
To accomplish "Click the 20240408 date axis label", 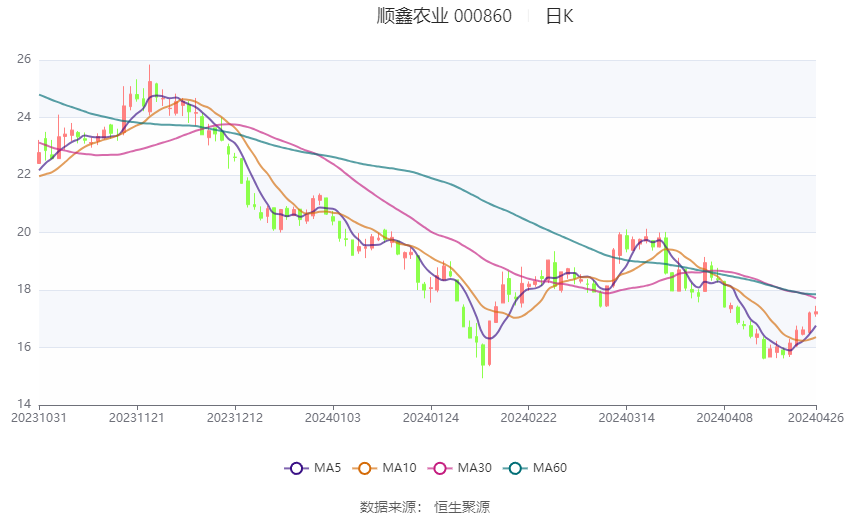I will [x=725, y=418].
